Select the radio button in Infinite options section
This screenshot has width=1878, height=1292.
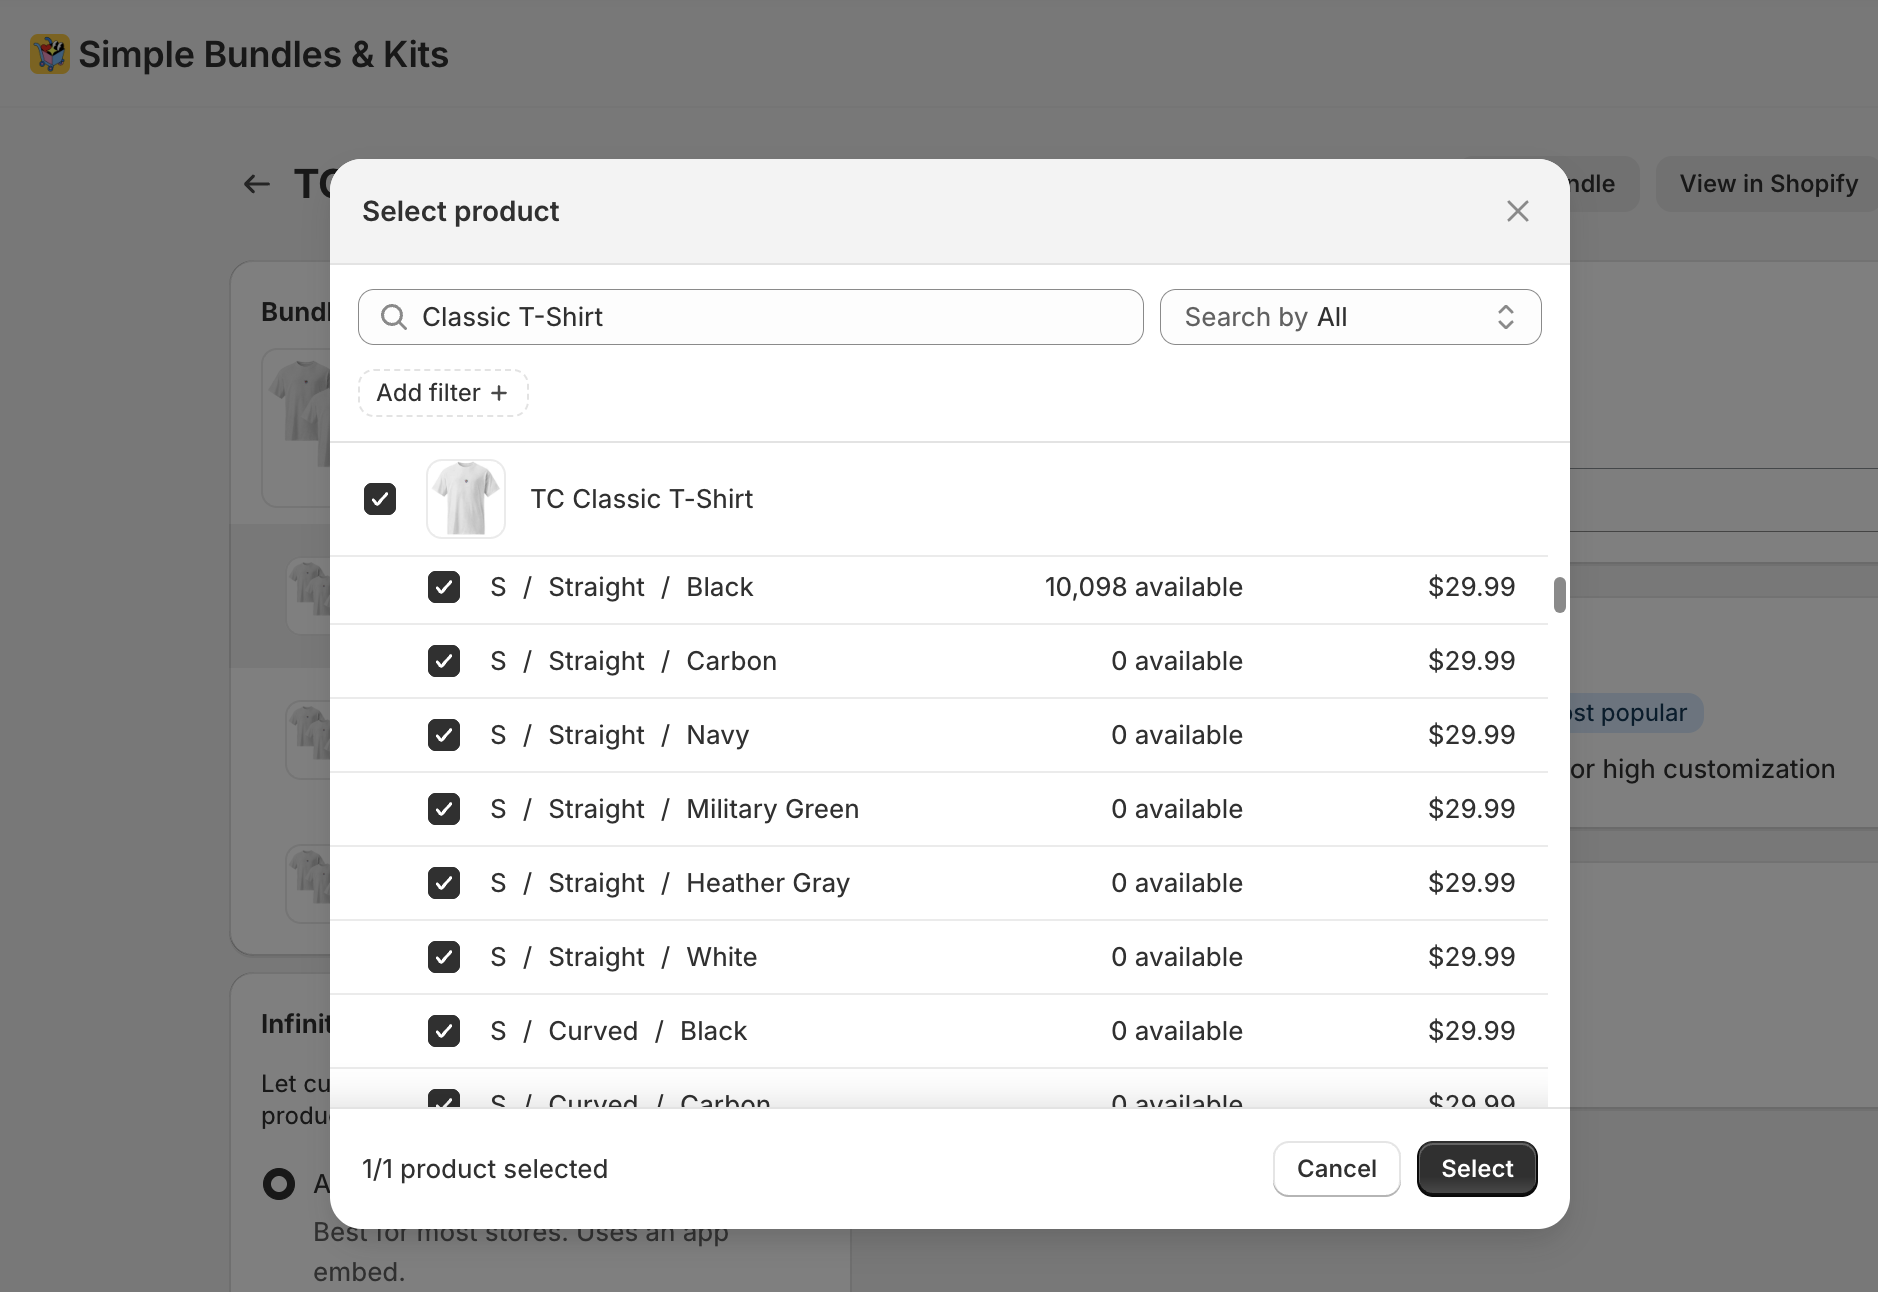(x=279, y=1184)
